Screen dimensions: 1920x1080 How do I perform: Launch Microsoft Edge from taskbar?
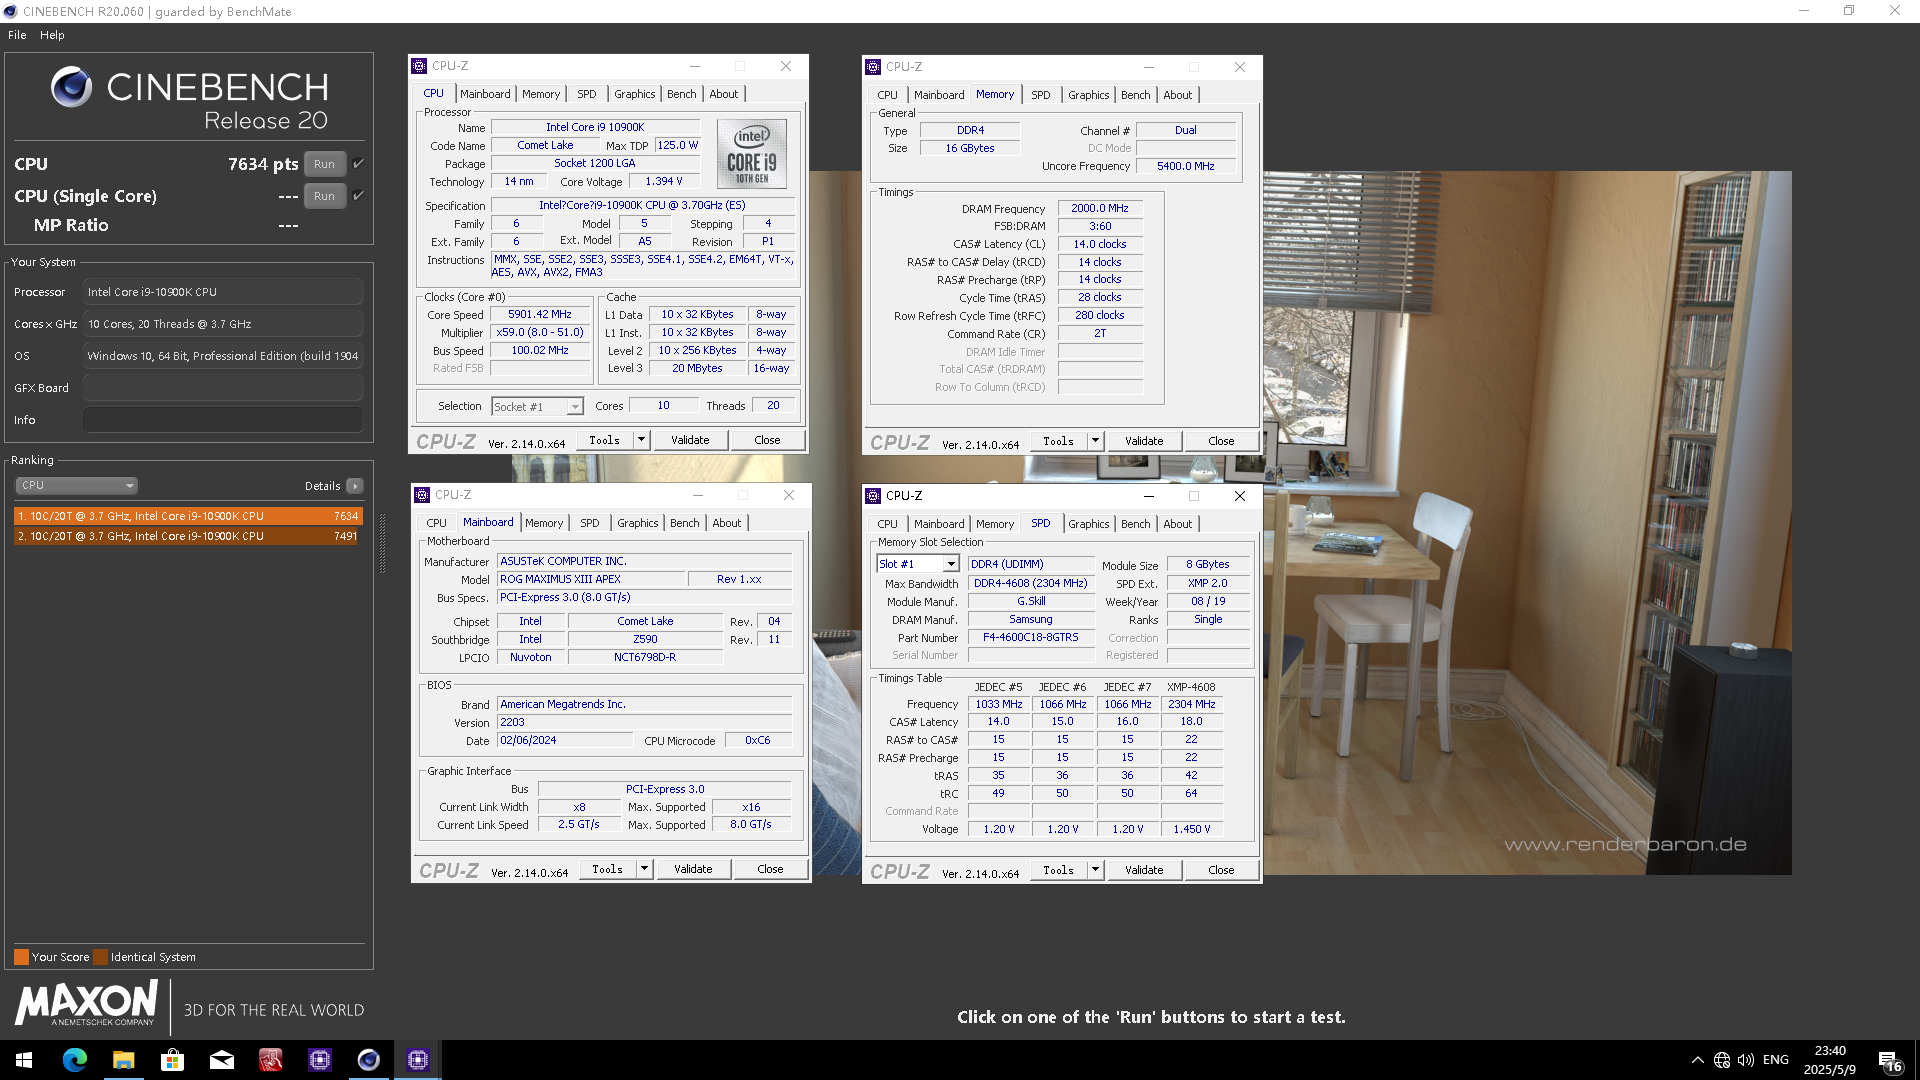pyautogui.click(x=74, y=1060)
